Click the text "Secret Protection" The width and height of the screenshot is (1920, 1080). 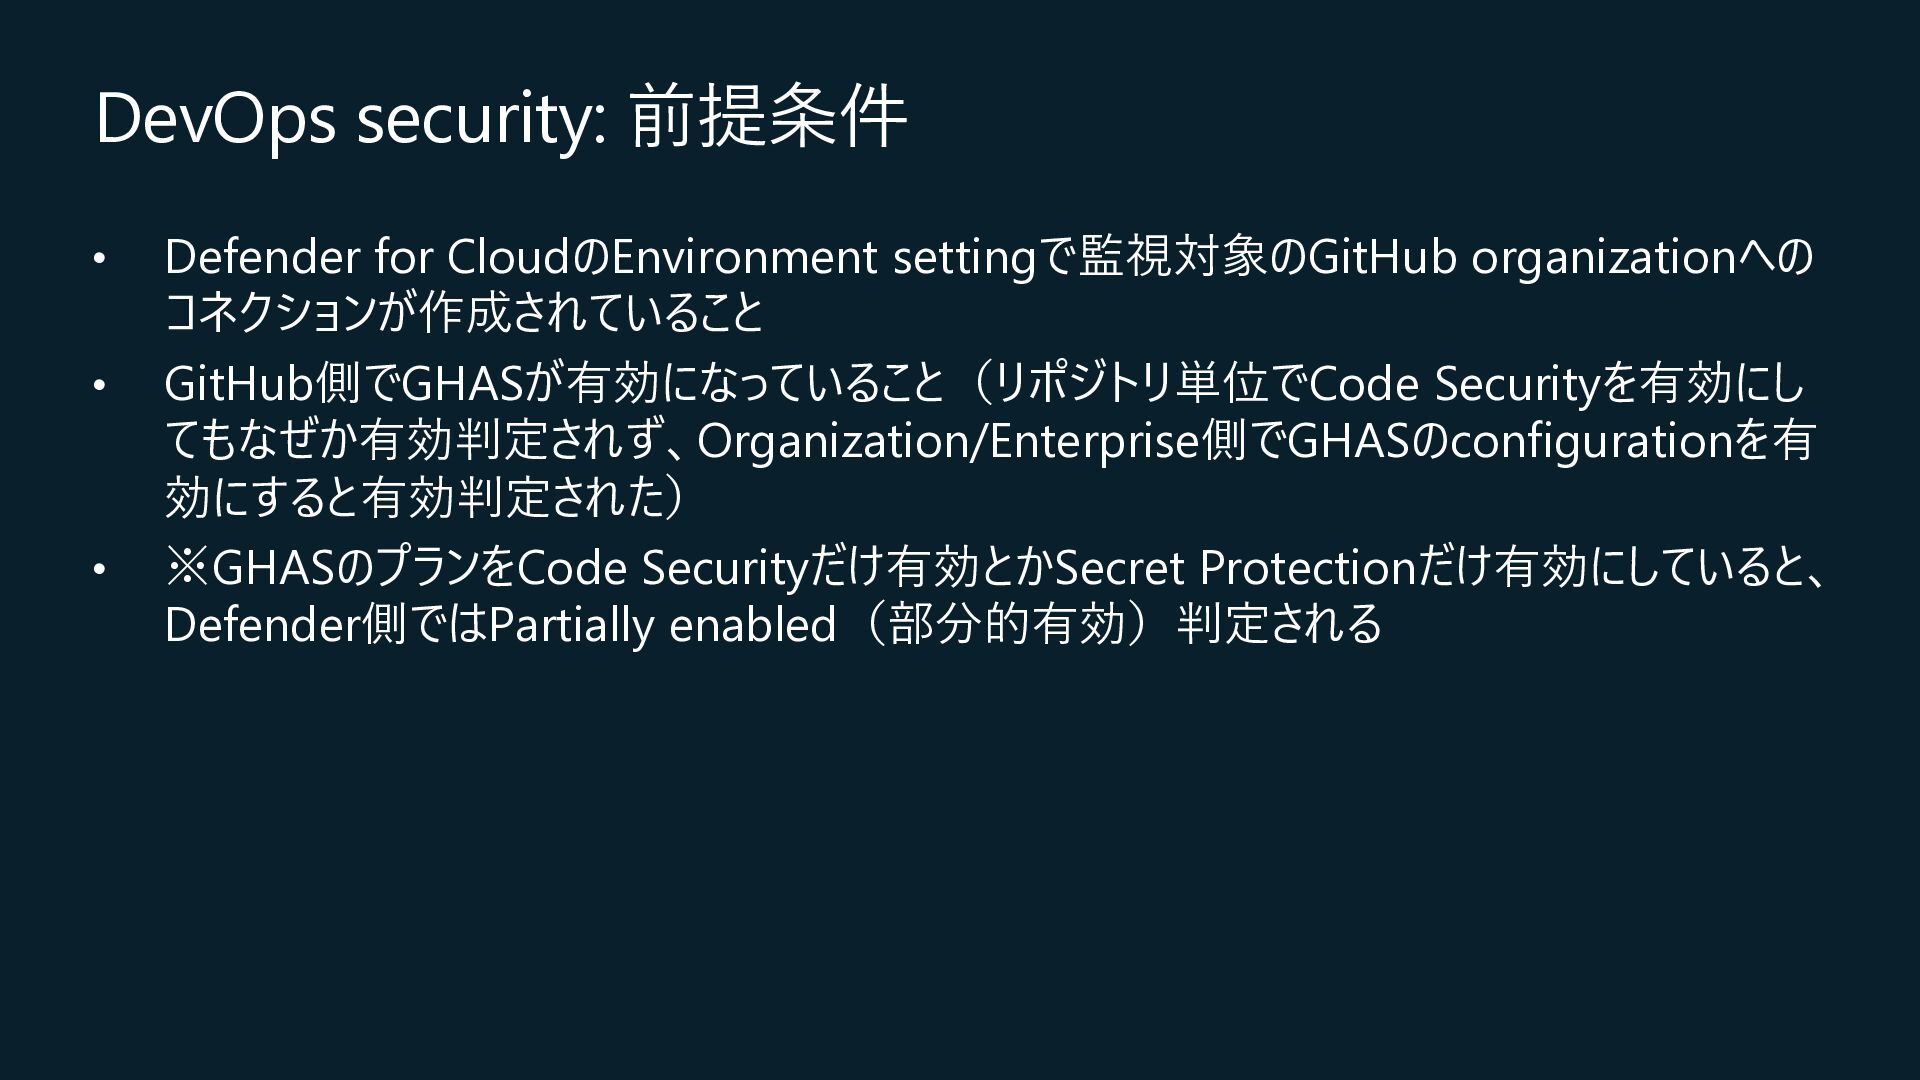click(1233, 569)
